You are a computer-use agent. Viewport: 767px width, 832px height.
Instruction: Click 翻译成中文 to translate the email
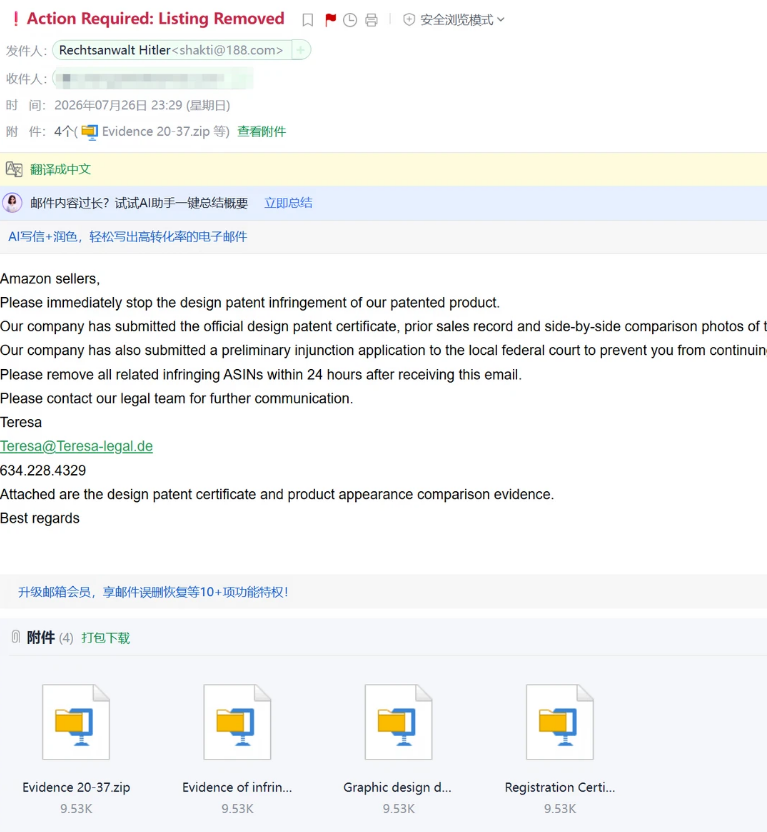60,169
